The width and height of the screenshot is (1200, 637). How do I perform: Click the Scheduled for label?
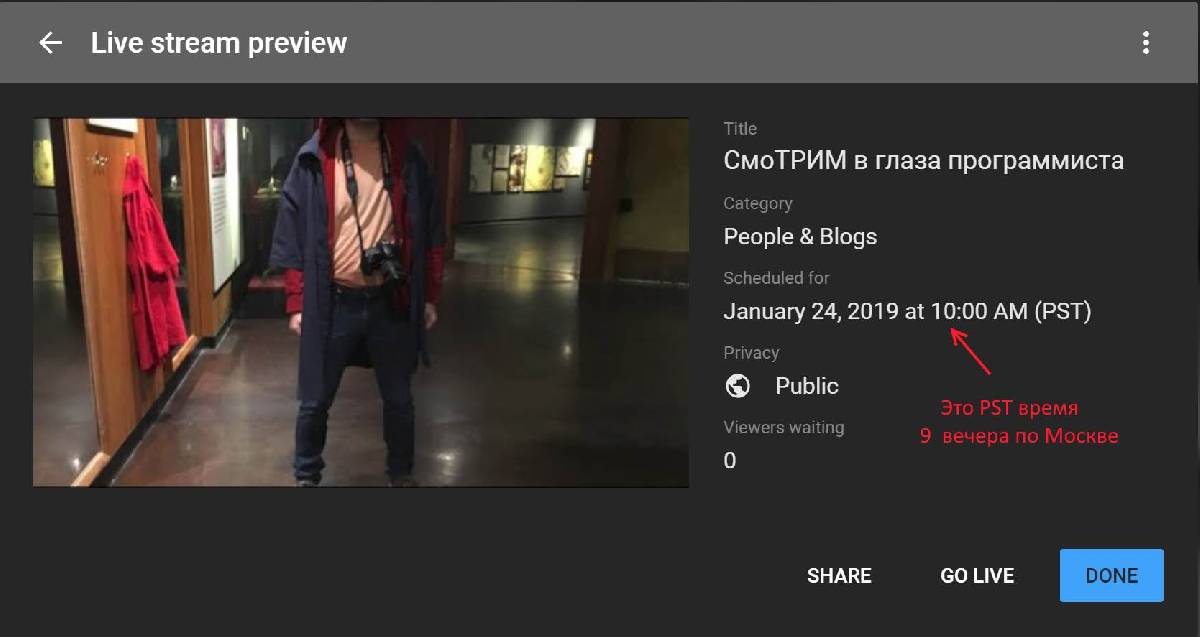tap(776, 278)
